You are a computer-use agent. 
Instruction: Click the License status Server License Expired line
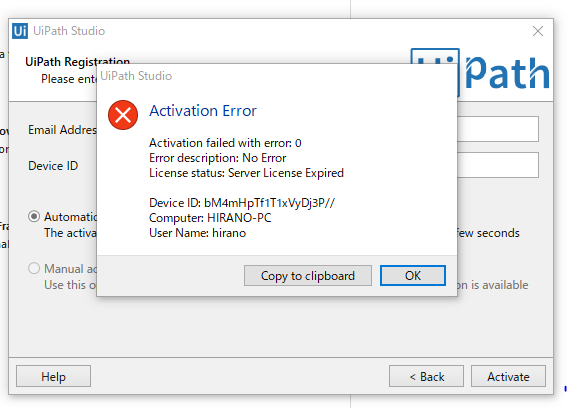coord(246,173)
